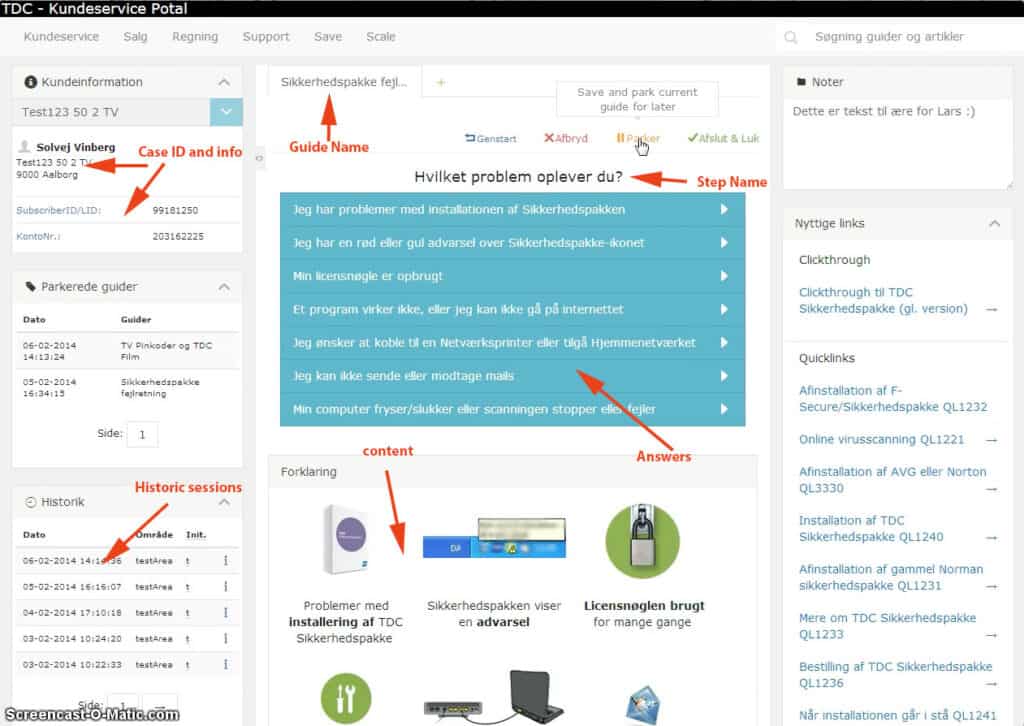Click the tag icon beside Parkerede guider

30,287
